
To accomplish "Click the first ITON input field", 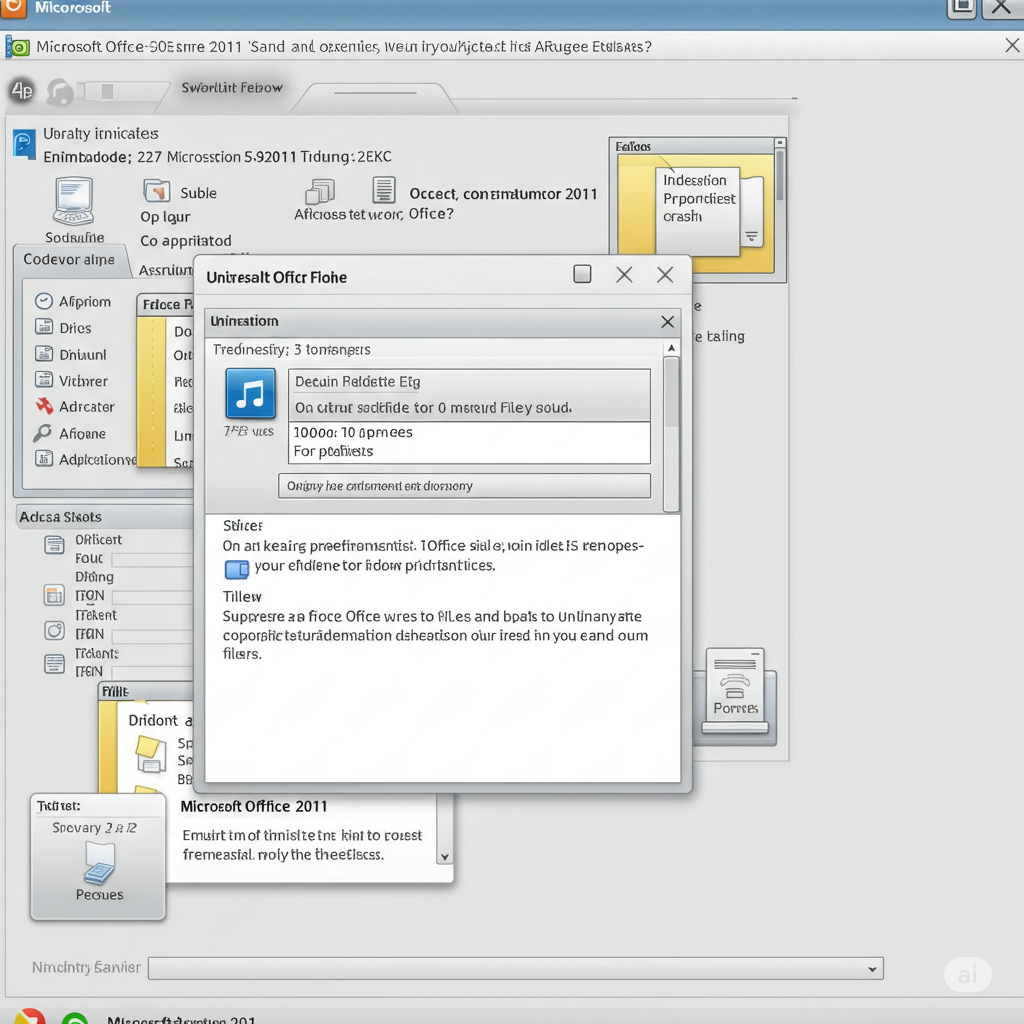I will coord(153,597).
